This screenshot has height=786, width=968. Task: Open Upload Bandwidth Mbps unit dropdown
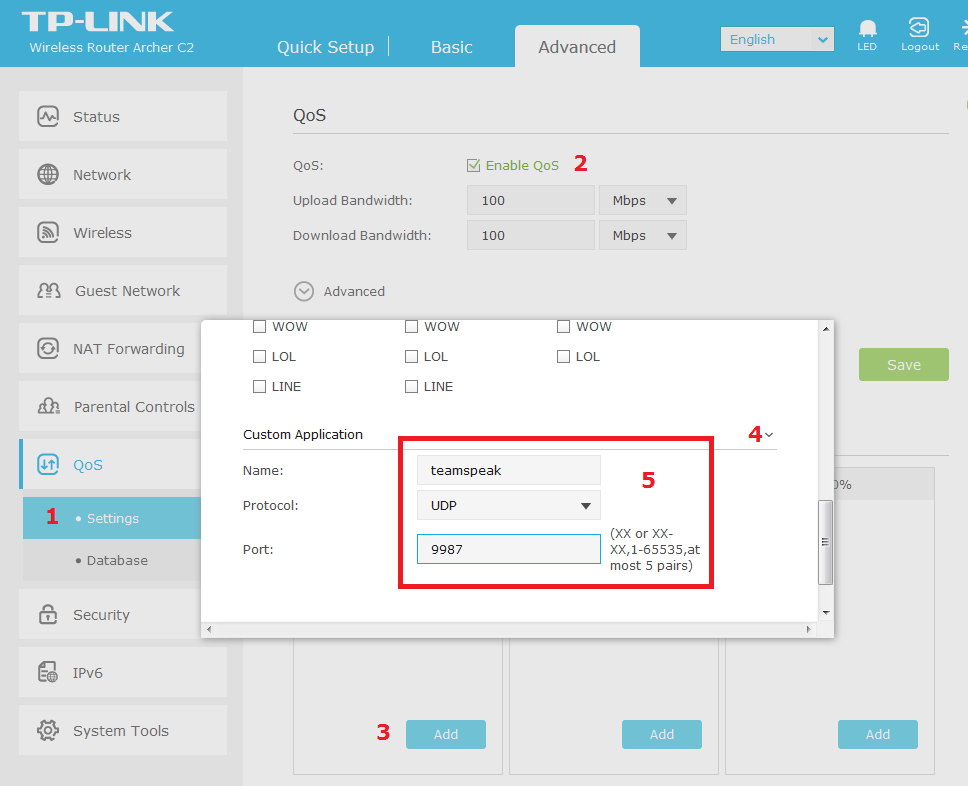643,201
